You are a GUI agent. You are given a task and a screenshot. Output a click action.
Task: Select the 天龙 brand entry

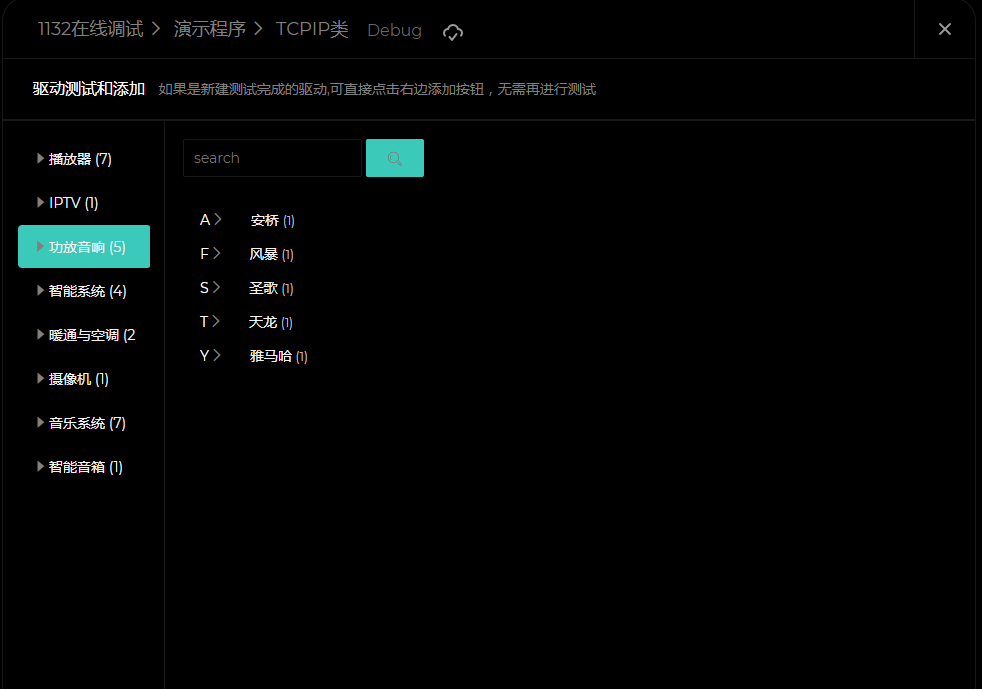263,323
